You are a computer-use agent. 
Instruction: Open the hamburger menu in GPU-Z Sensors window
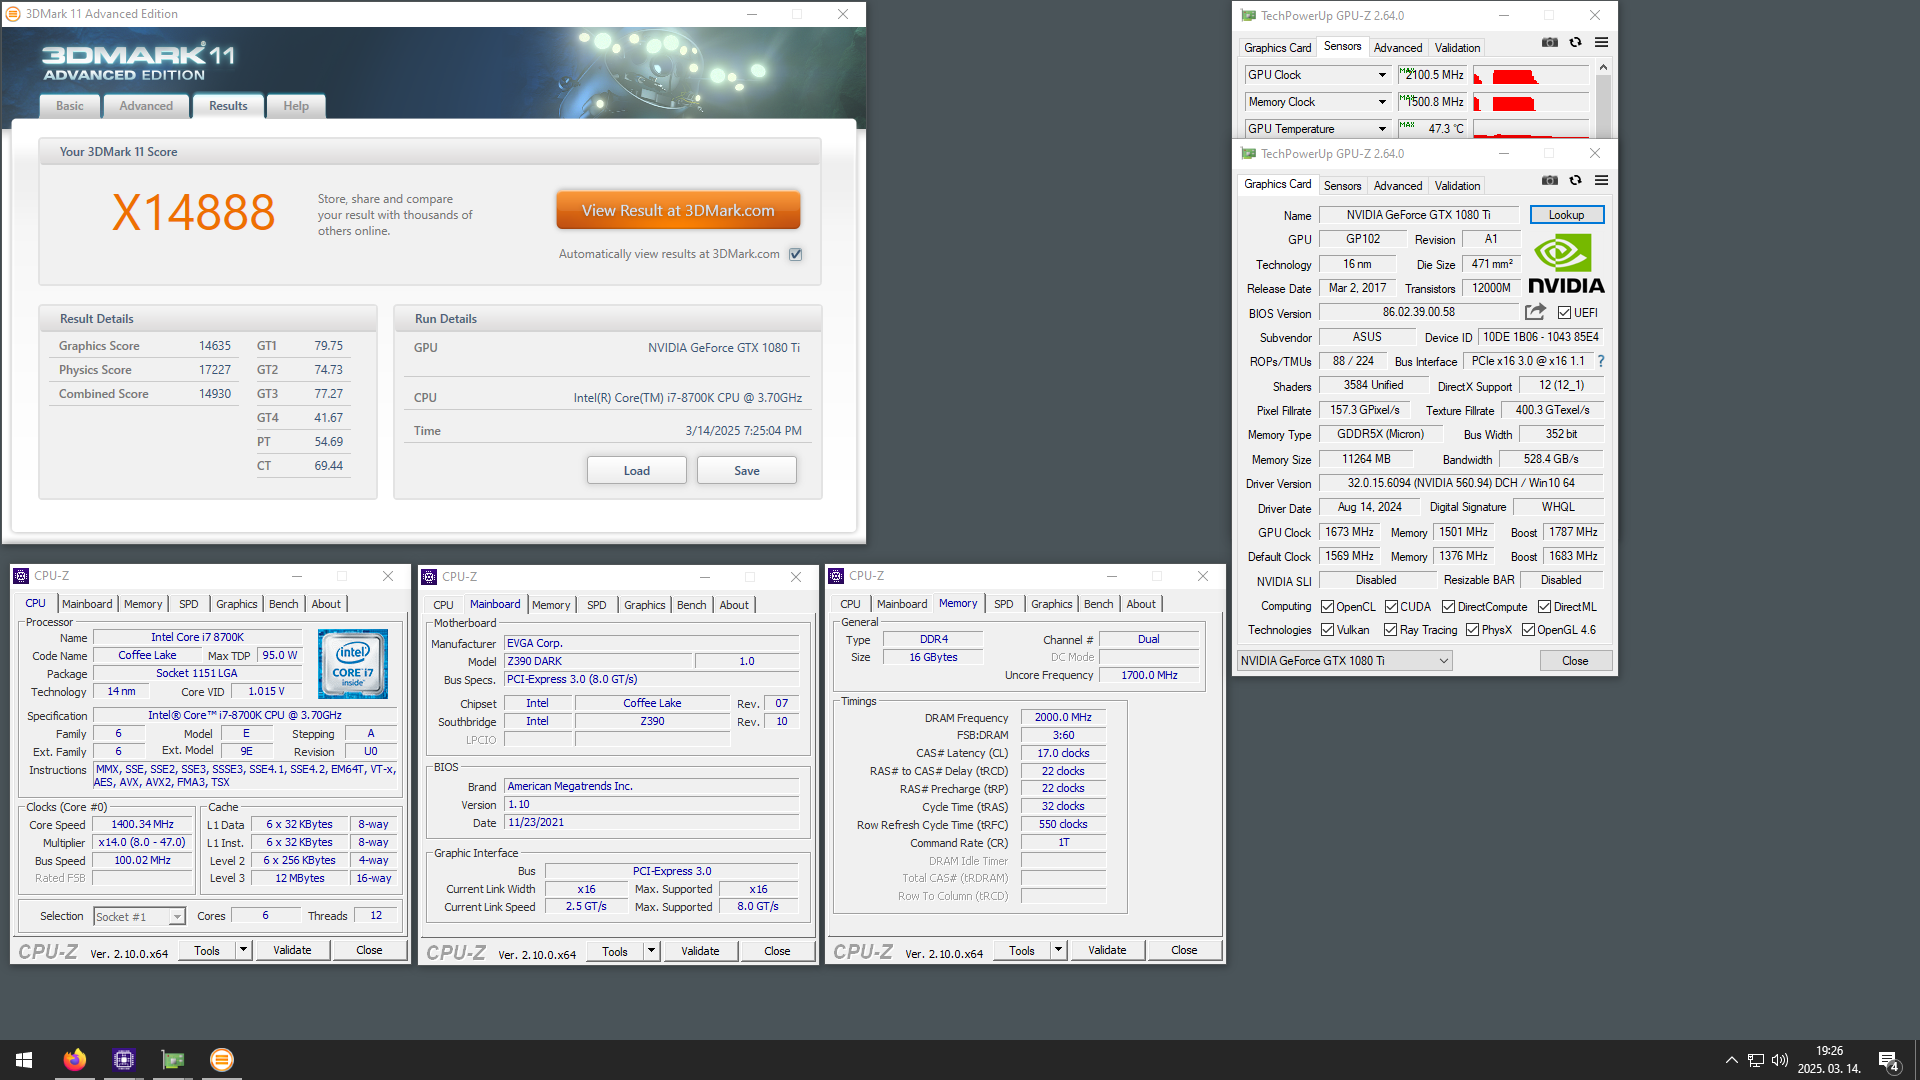pos(1601,42)
